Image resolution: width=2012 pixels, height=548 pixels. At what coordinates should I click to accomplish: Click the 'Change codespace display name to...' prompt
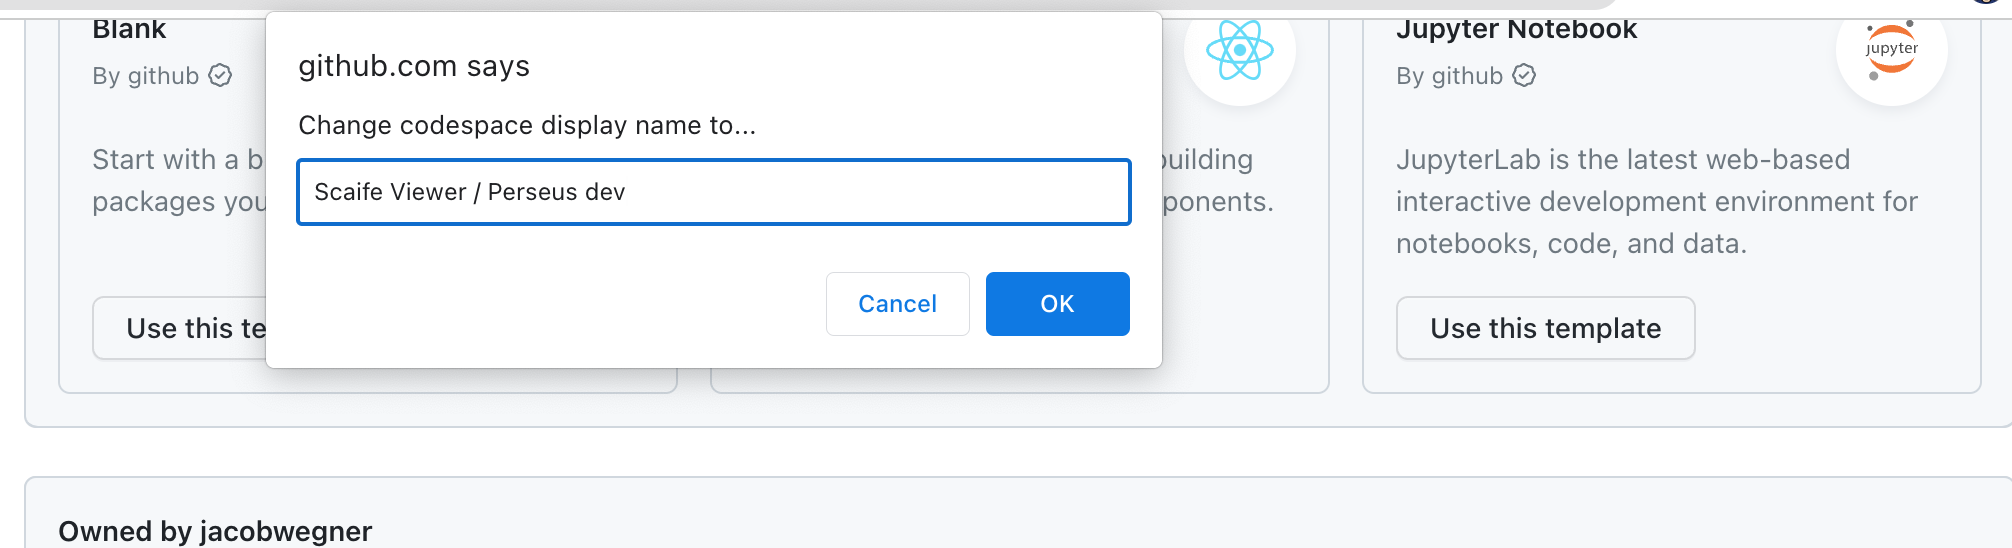point(527,125)
